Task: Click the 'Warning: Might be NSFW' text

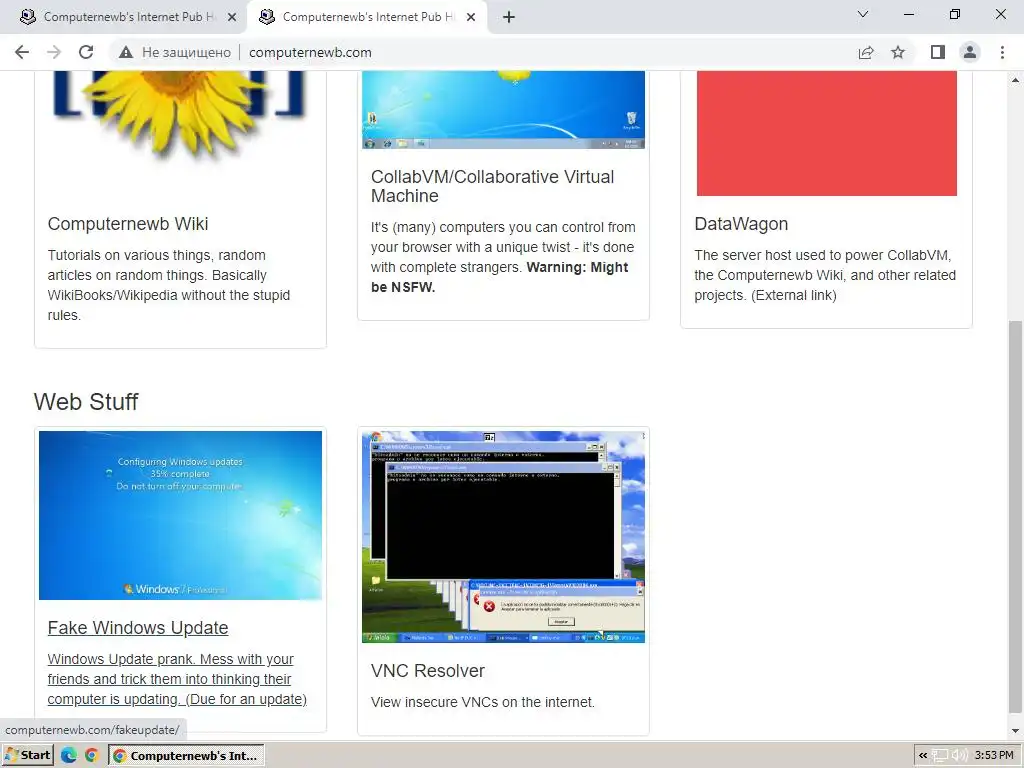Action: coord(500,277)
